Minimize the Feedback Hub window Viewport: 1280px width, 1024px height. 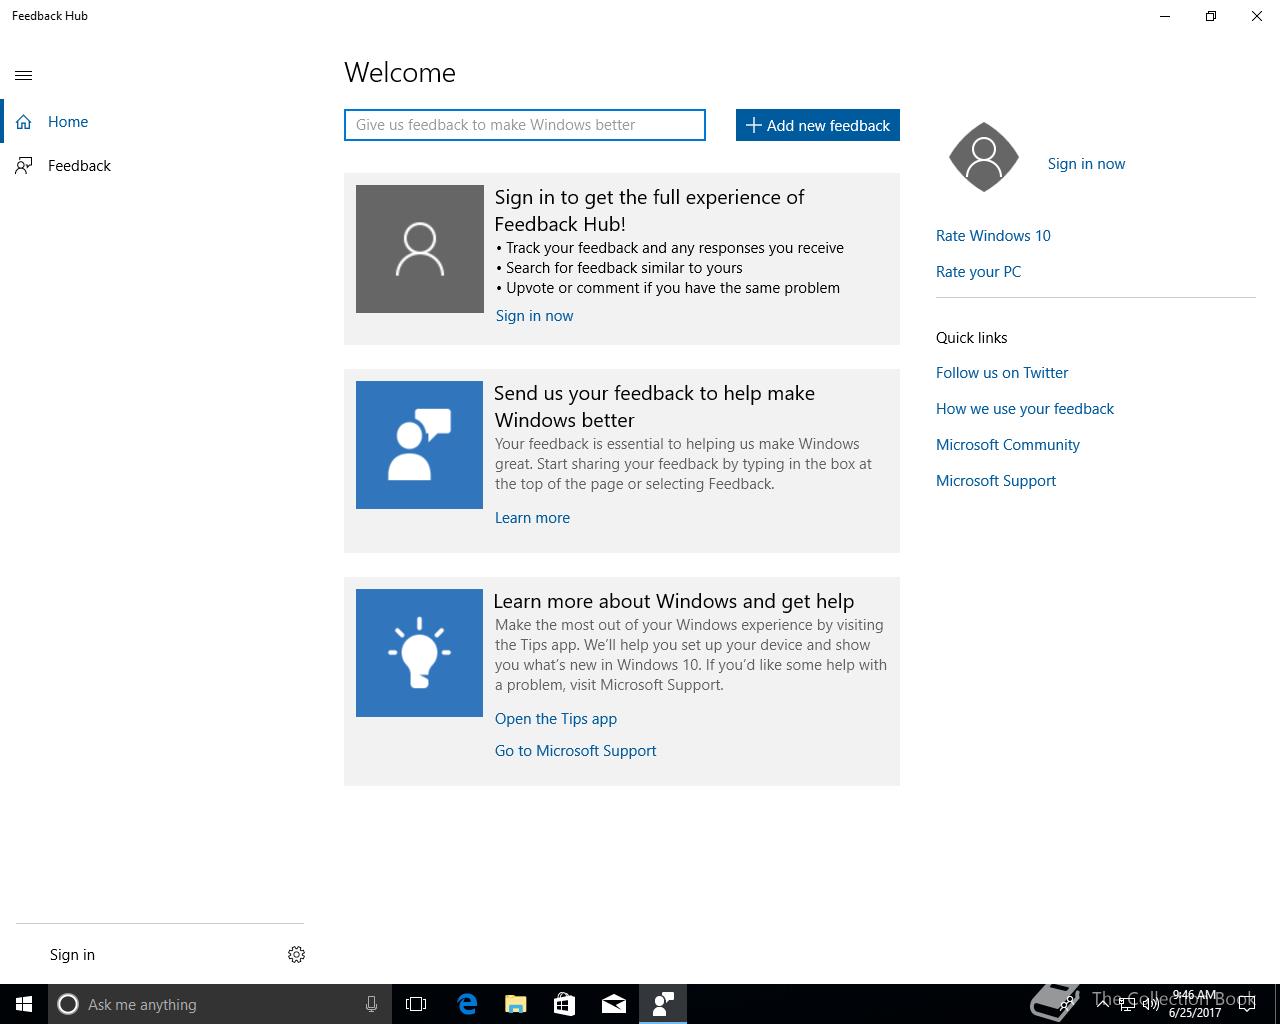point(1165,16)
